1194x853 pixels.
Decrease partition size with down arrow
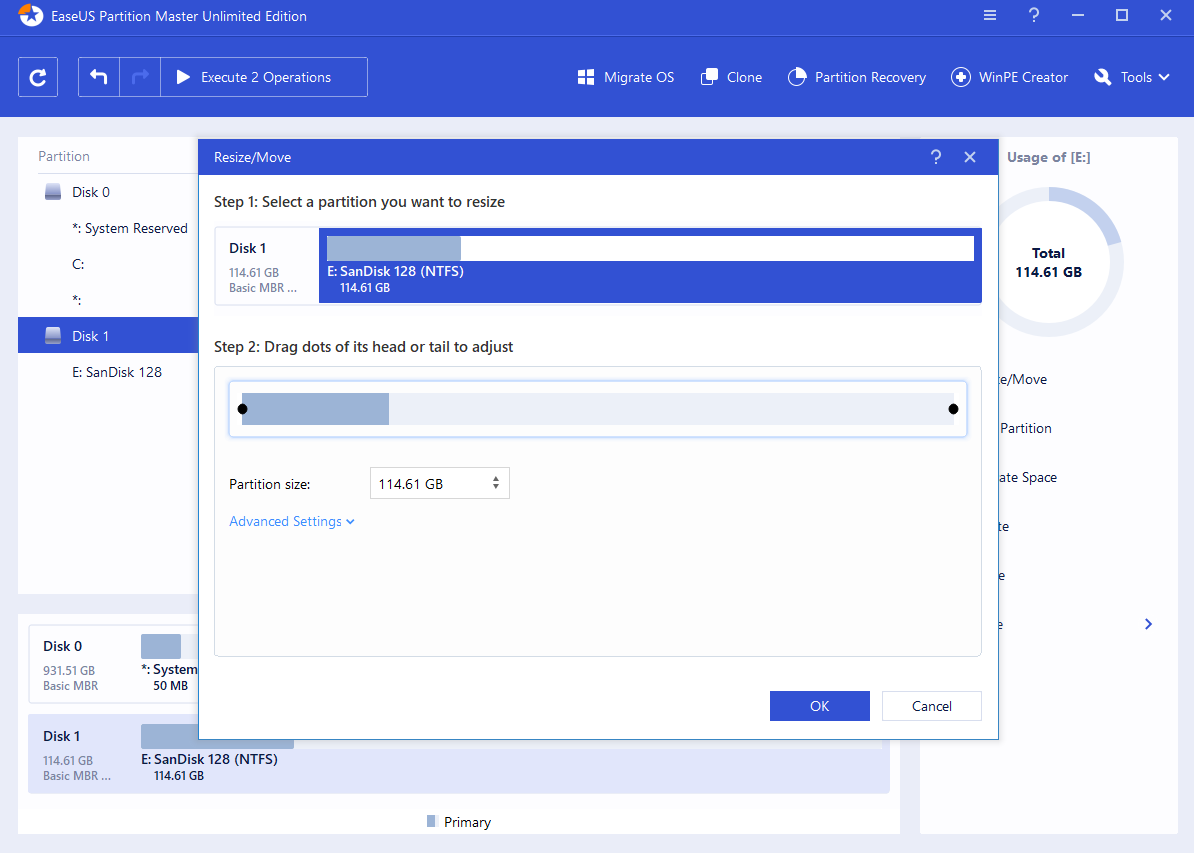(496, 487)
